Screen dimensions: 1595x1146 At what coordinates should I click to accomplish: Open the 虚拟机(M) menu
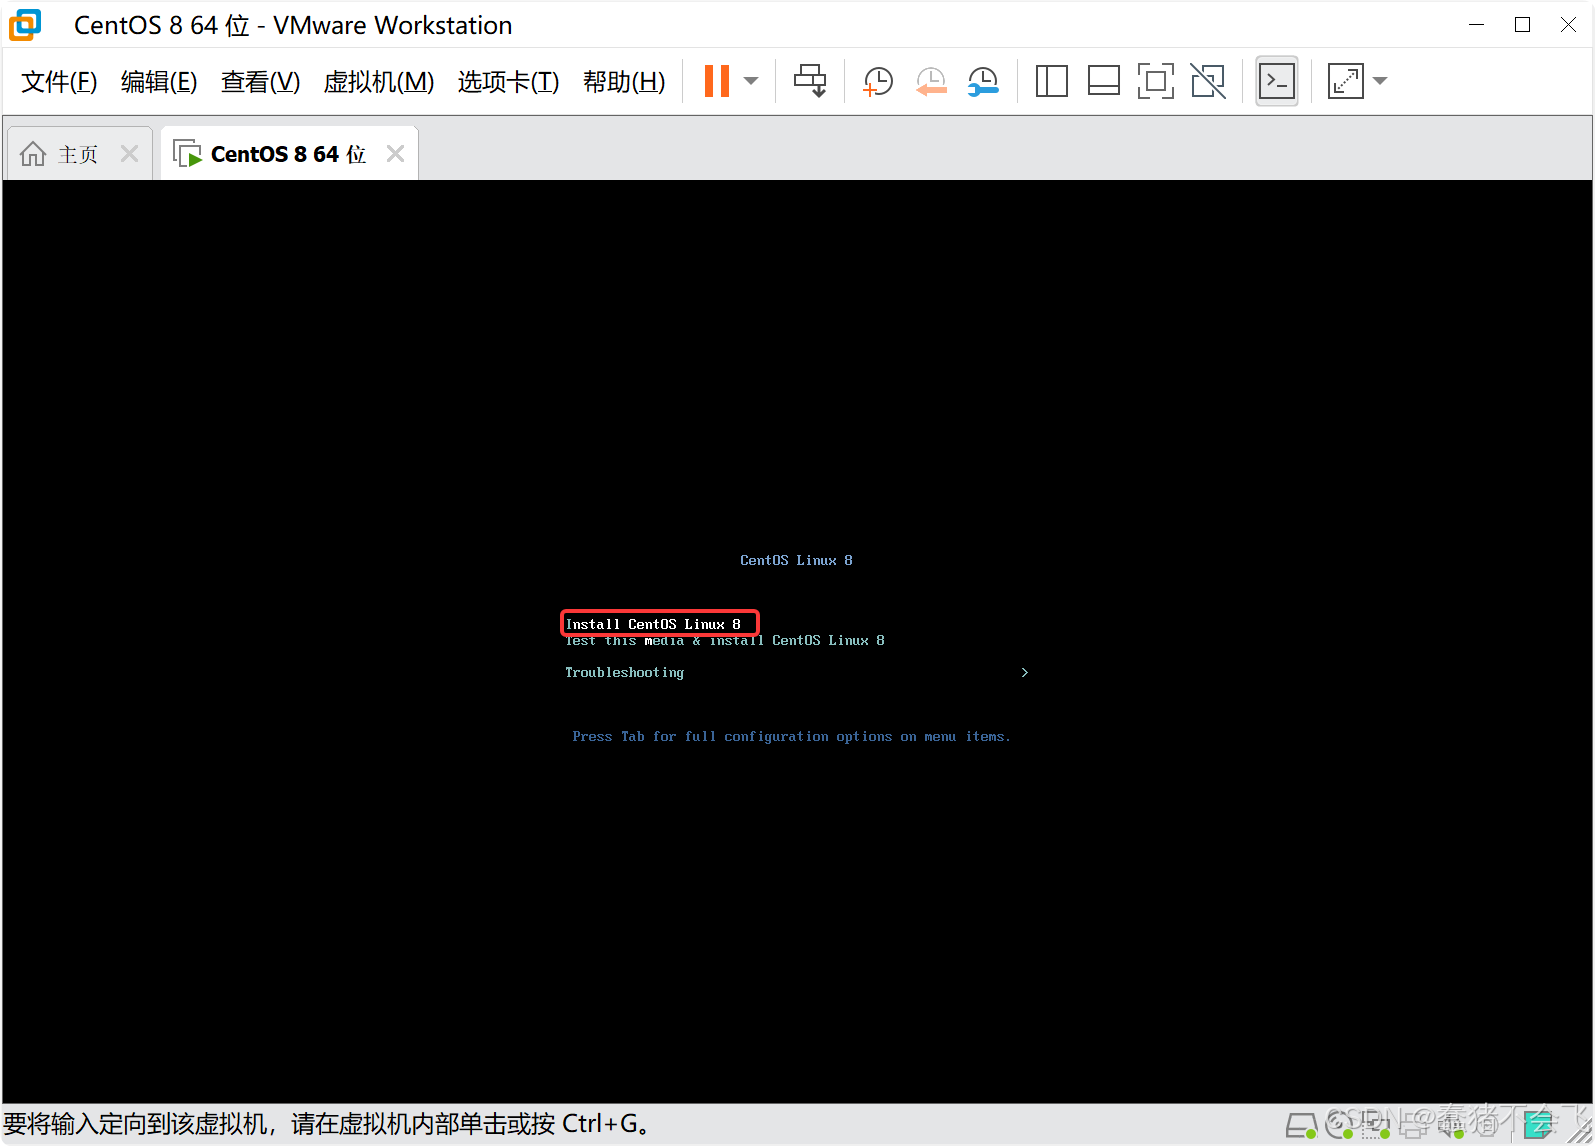379,82
